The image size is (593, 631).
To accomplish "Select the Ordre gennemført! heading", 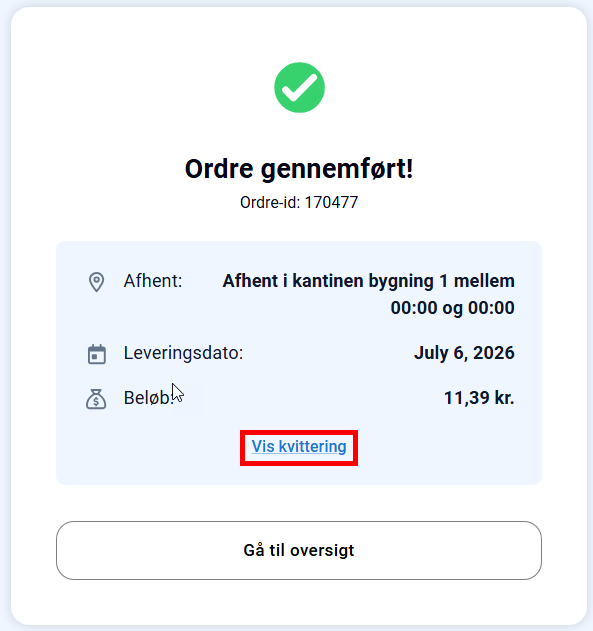I will [299, 169].
